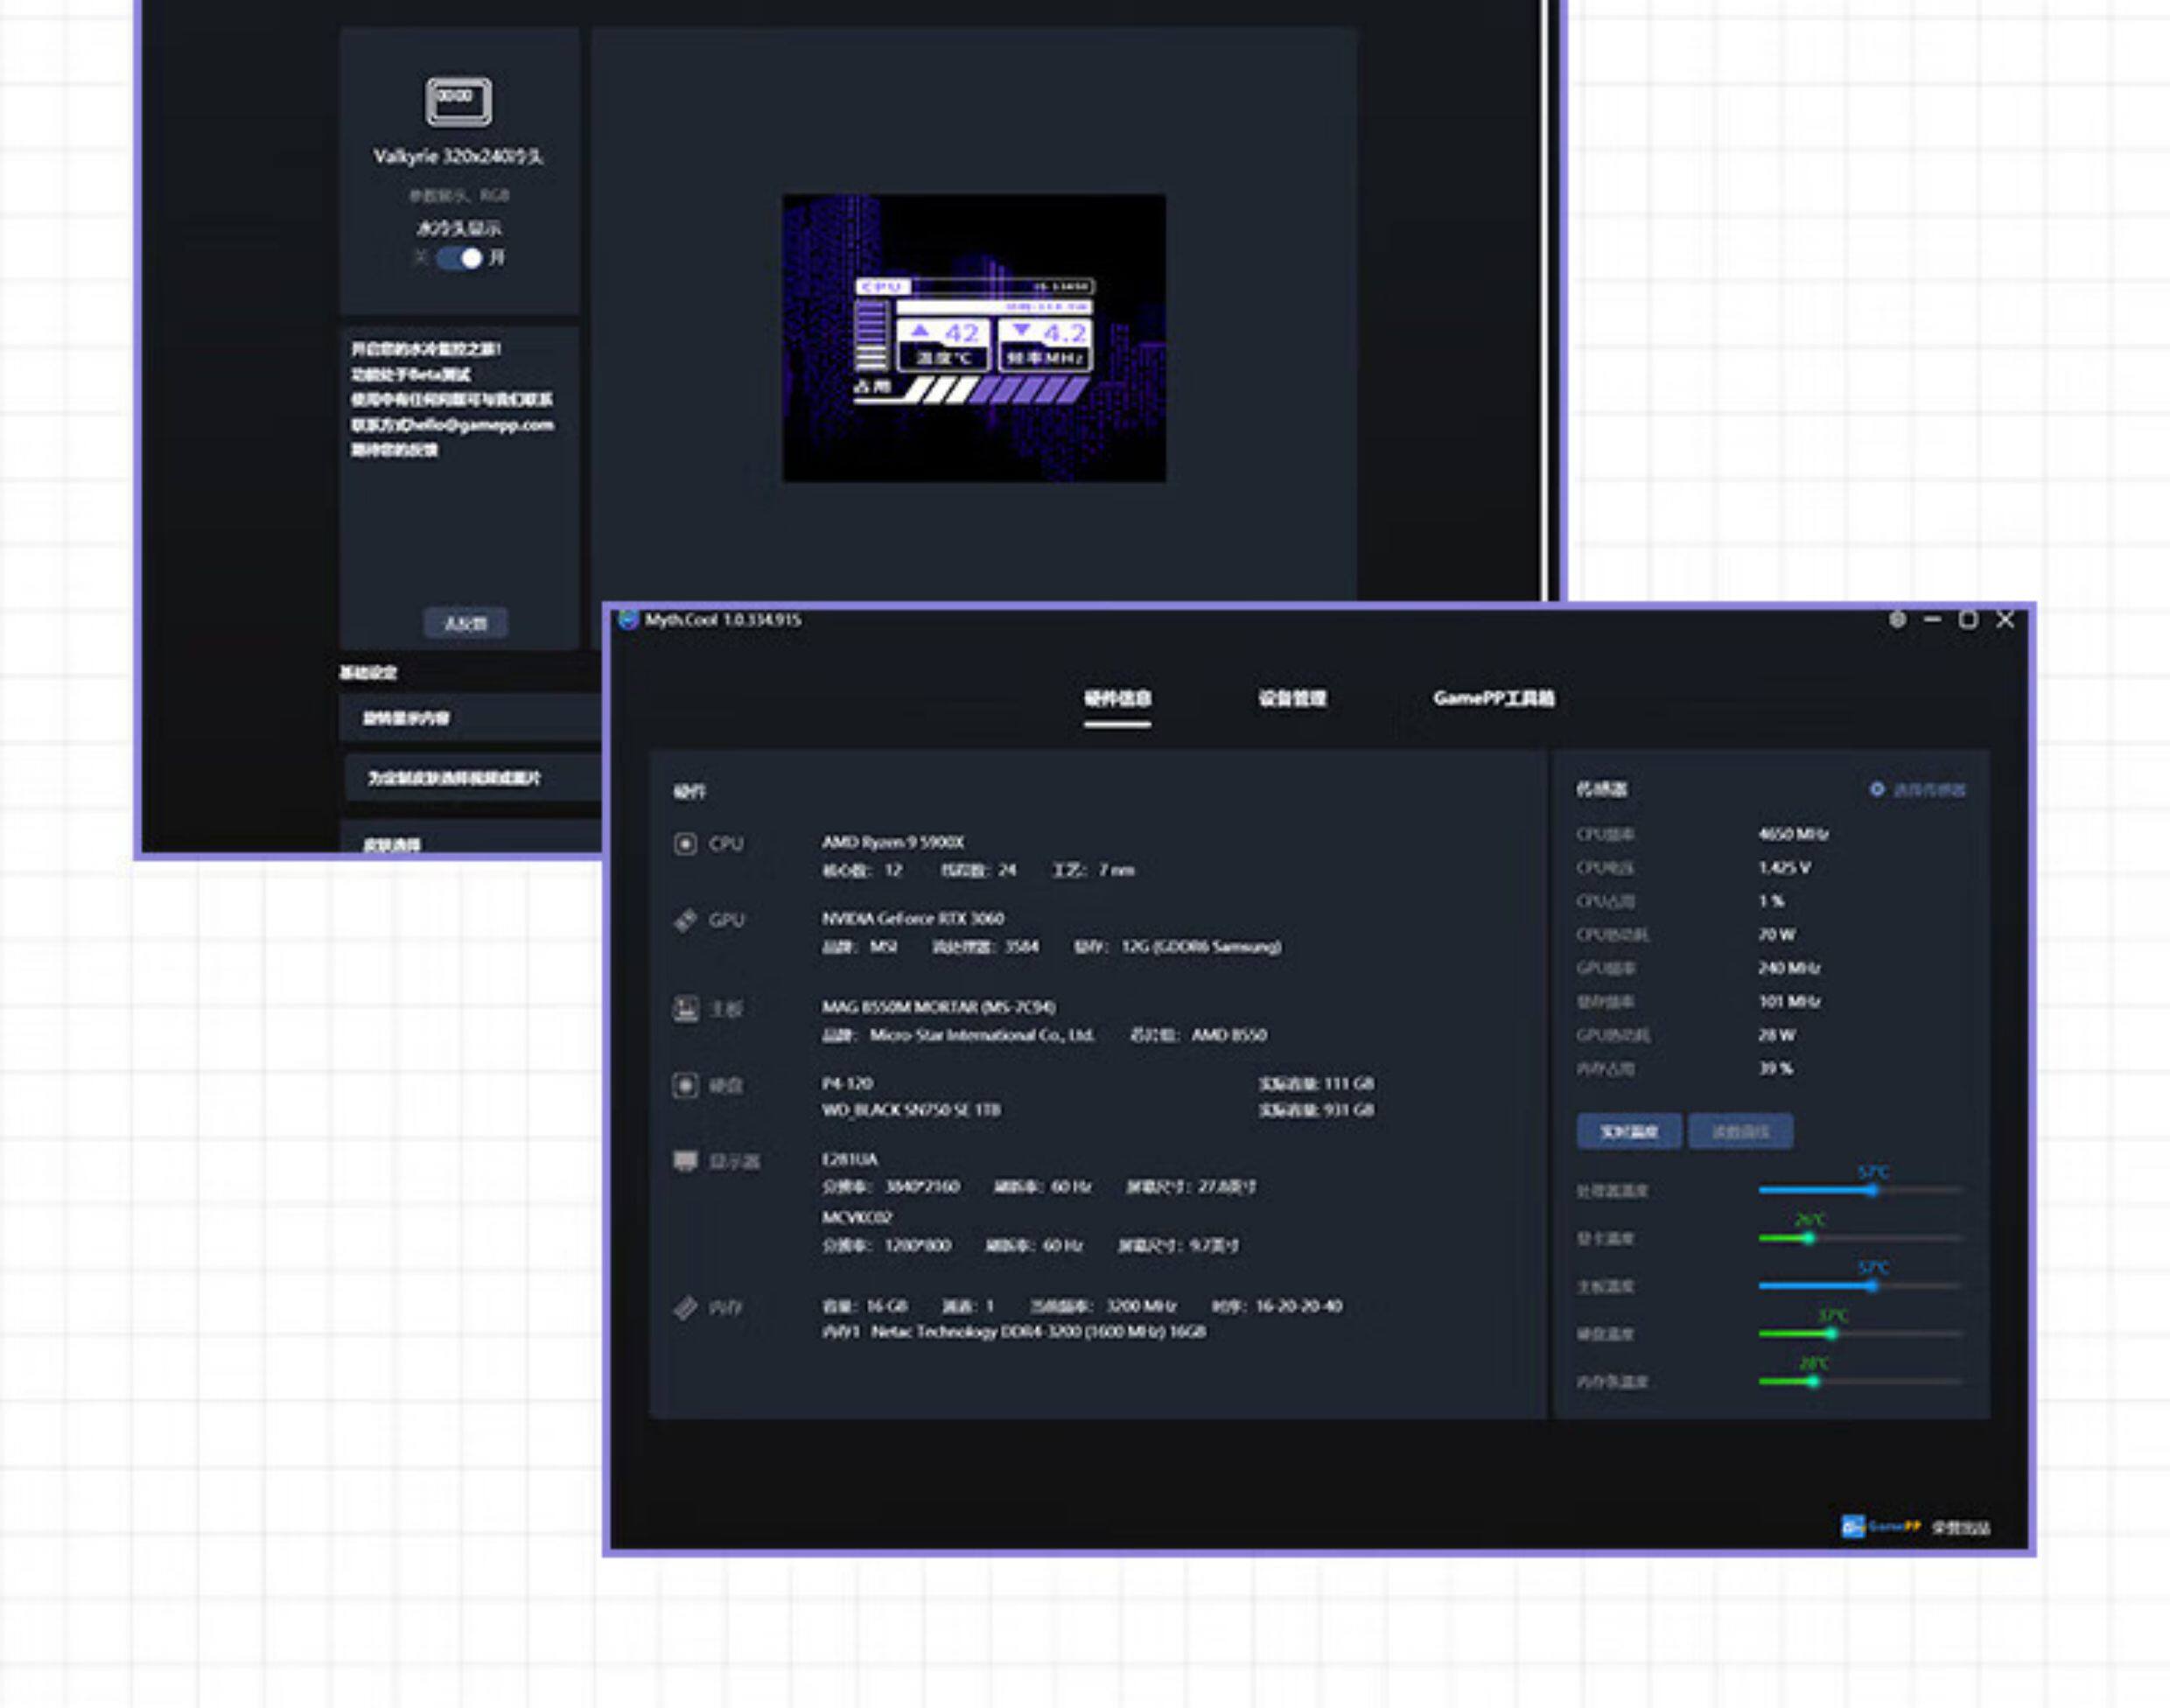Click the LCD screen preview thumbnail
This screenshot has width=2170, height=1708.
974,338
